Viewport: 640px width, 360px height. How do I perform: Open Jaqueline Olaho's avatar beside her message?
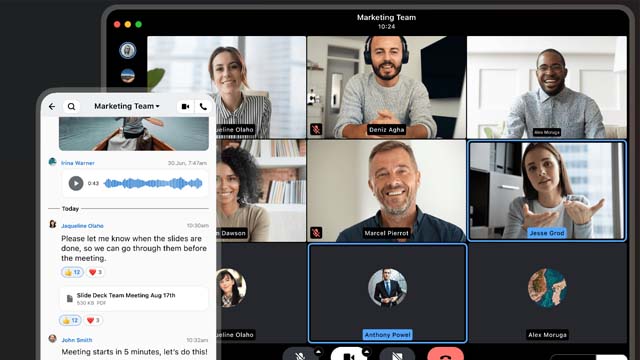[53, 224]
